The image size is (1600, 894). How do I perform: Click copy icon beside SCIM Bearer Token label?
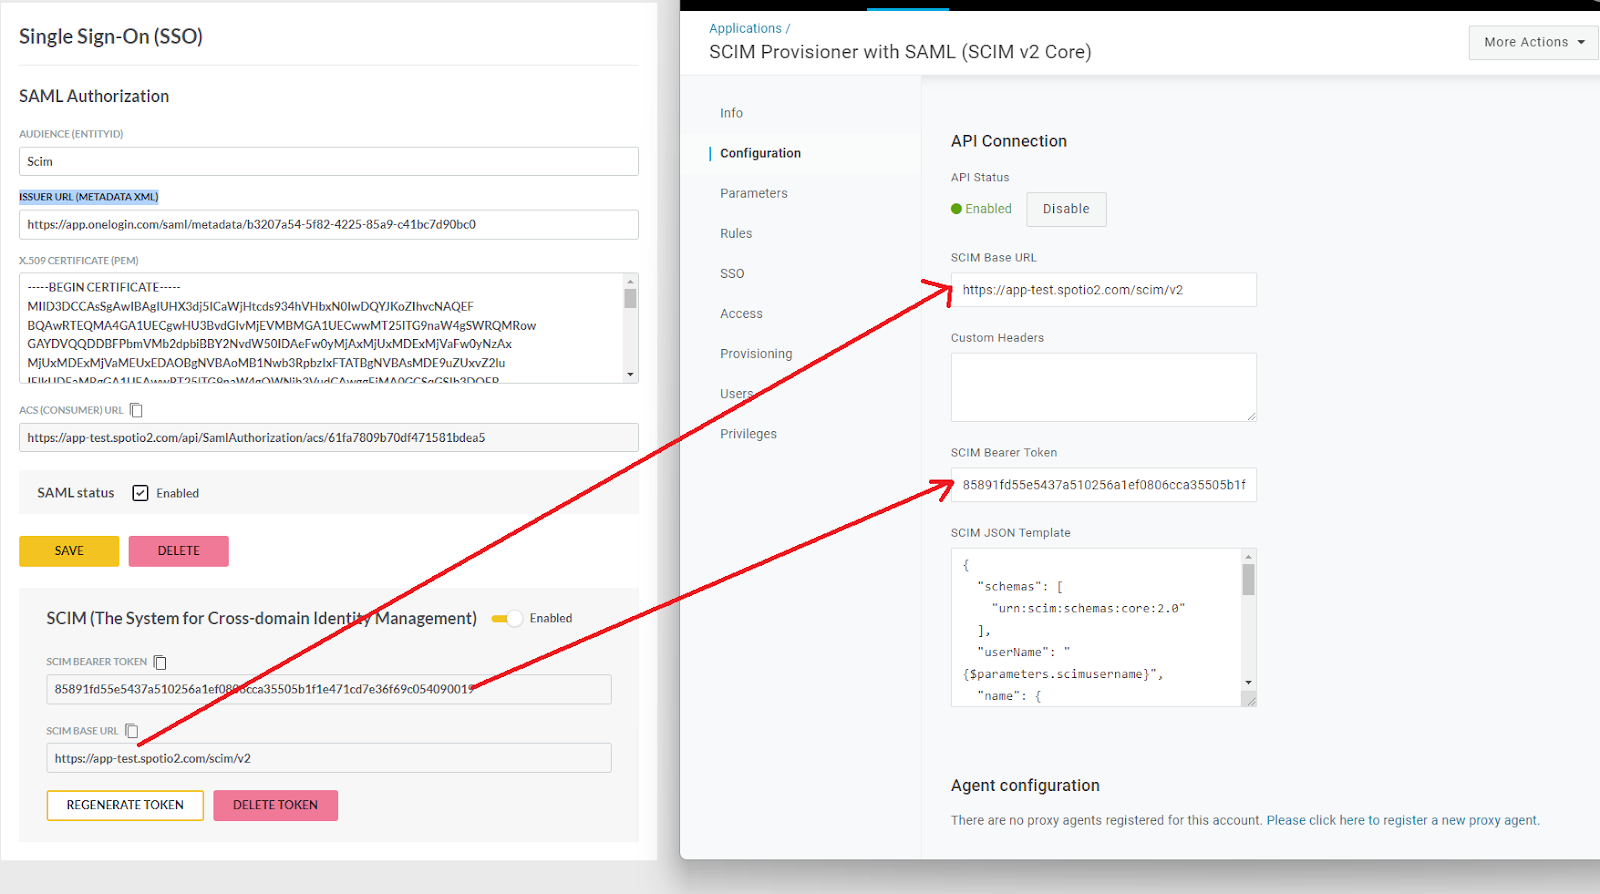[x=160, y=662]
